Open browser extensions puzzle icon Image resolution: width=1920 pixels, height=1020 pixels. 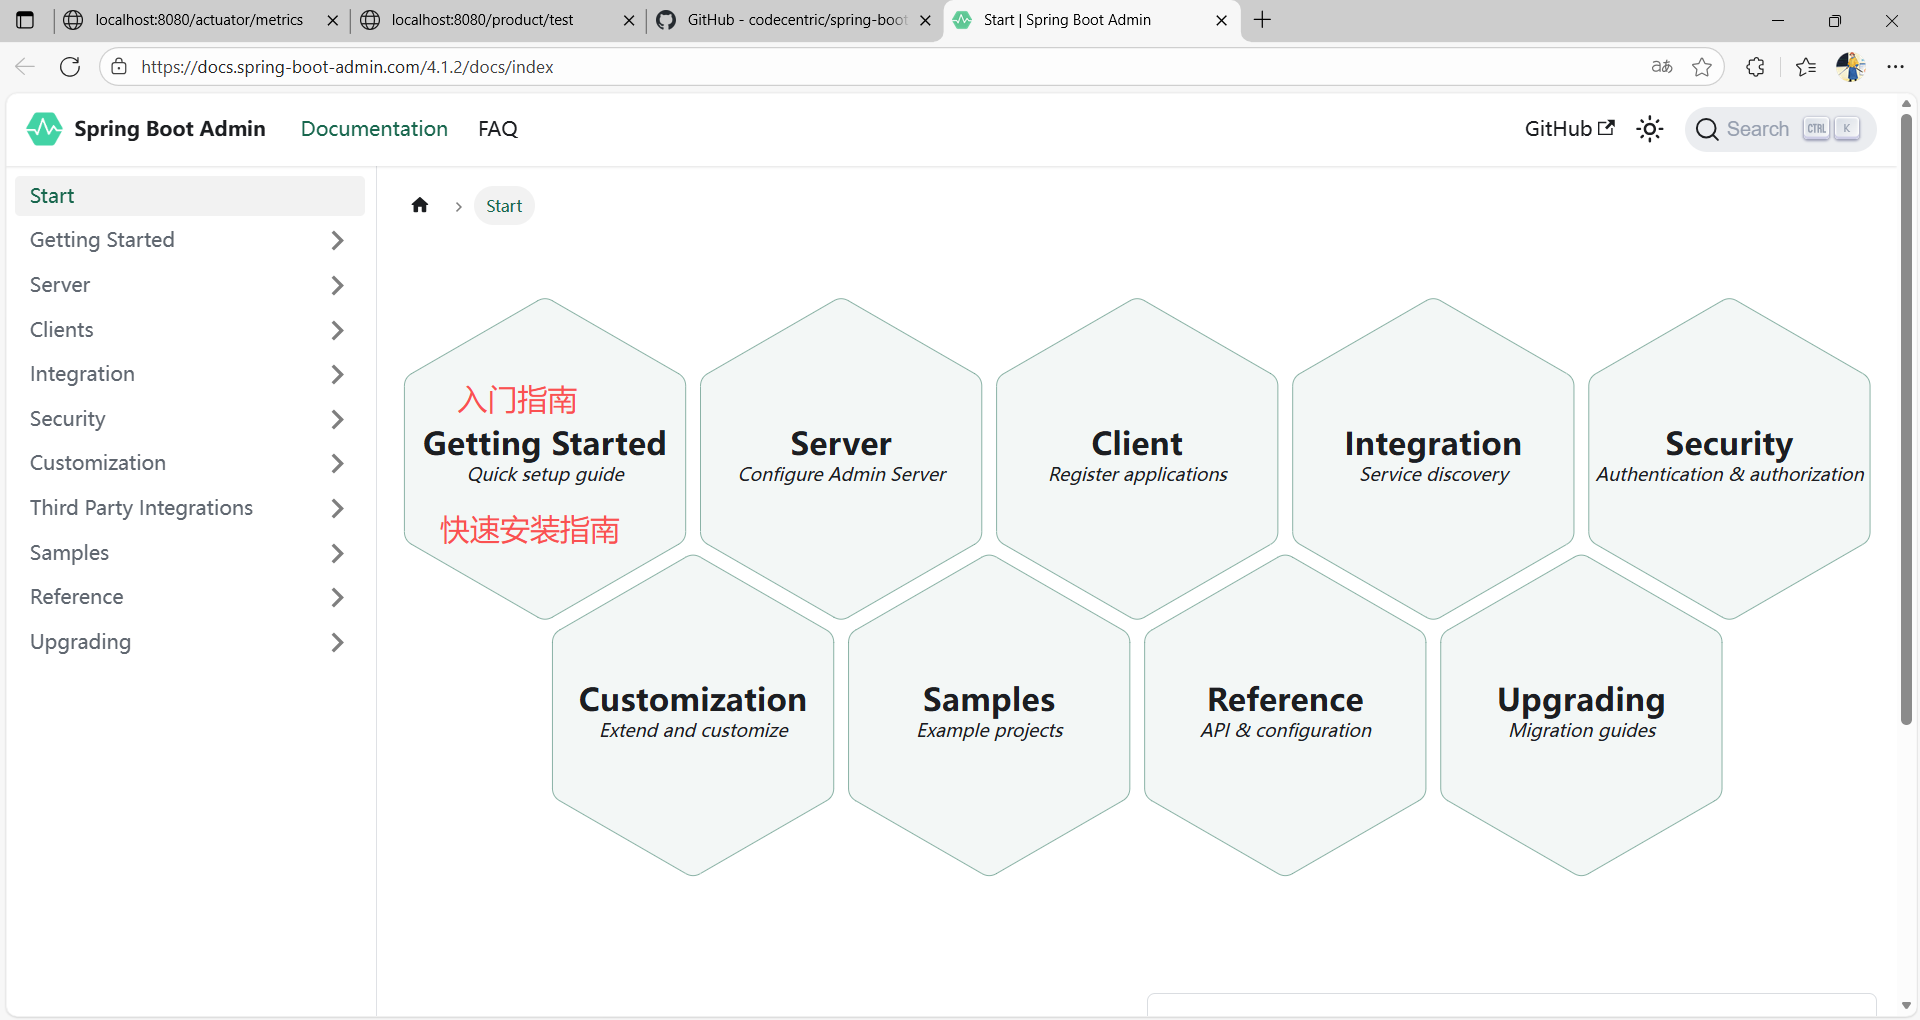[x=1755, y=67]
